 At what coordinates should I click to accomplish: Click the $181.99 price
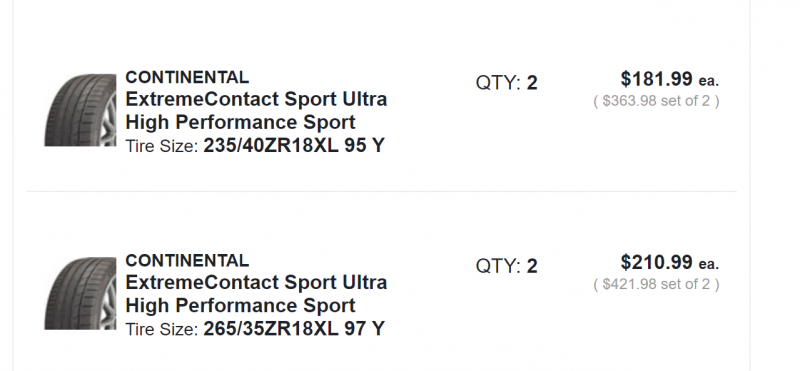657,79
